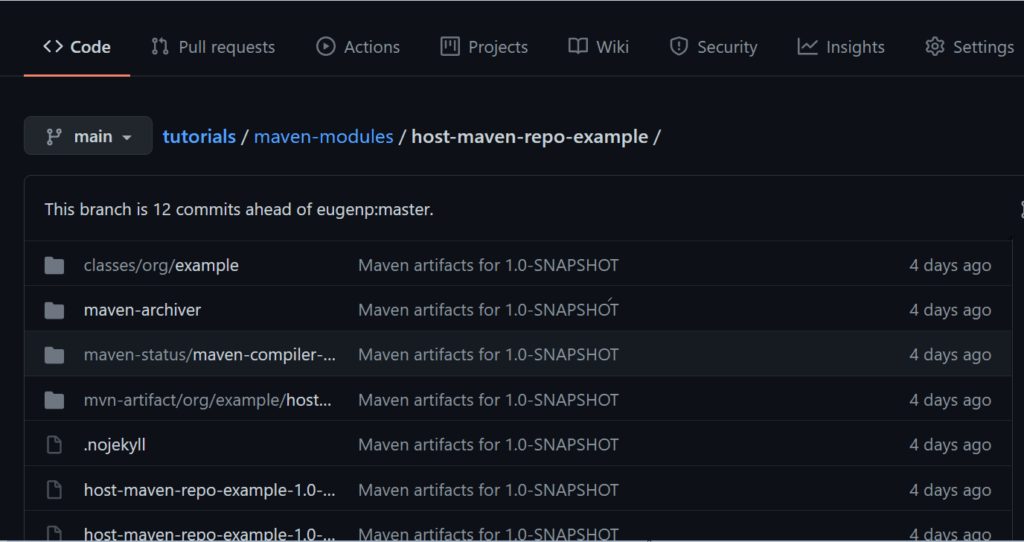Click the Code brackets icon
The height and width of the screenshot is (542, 1024).
[53, 46]
